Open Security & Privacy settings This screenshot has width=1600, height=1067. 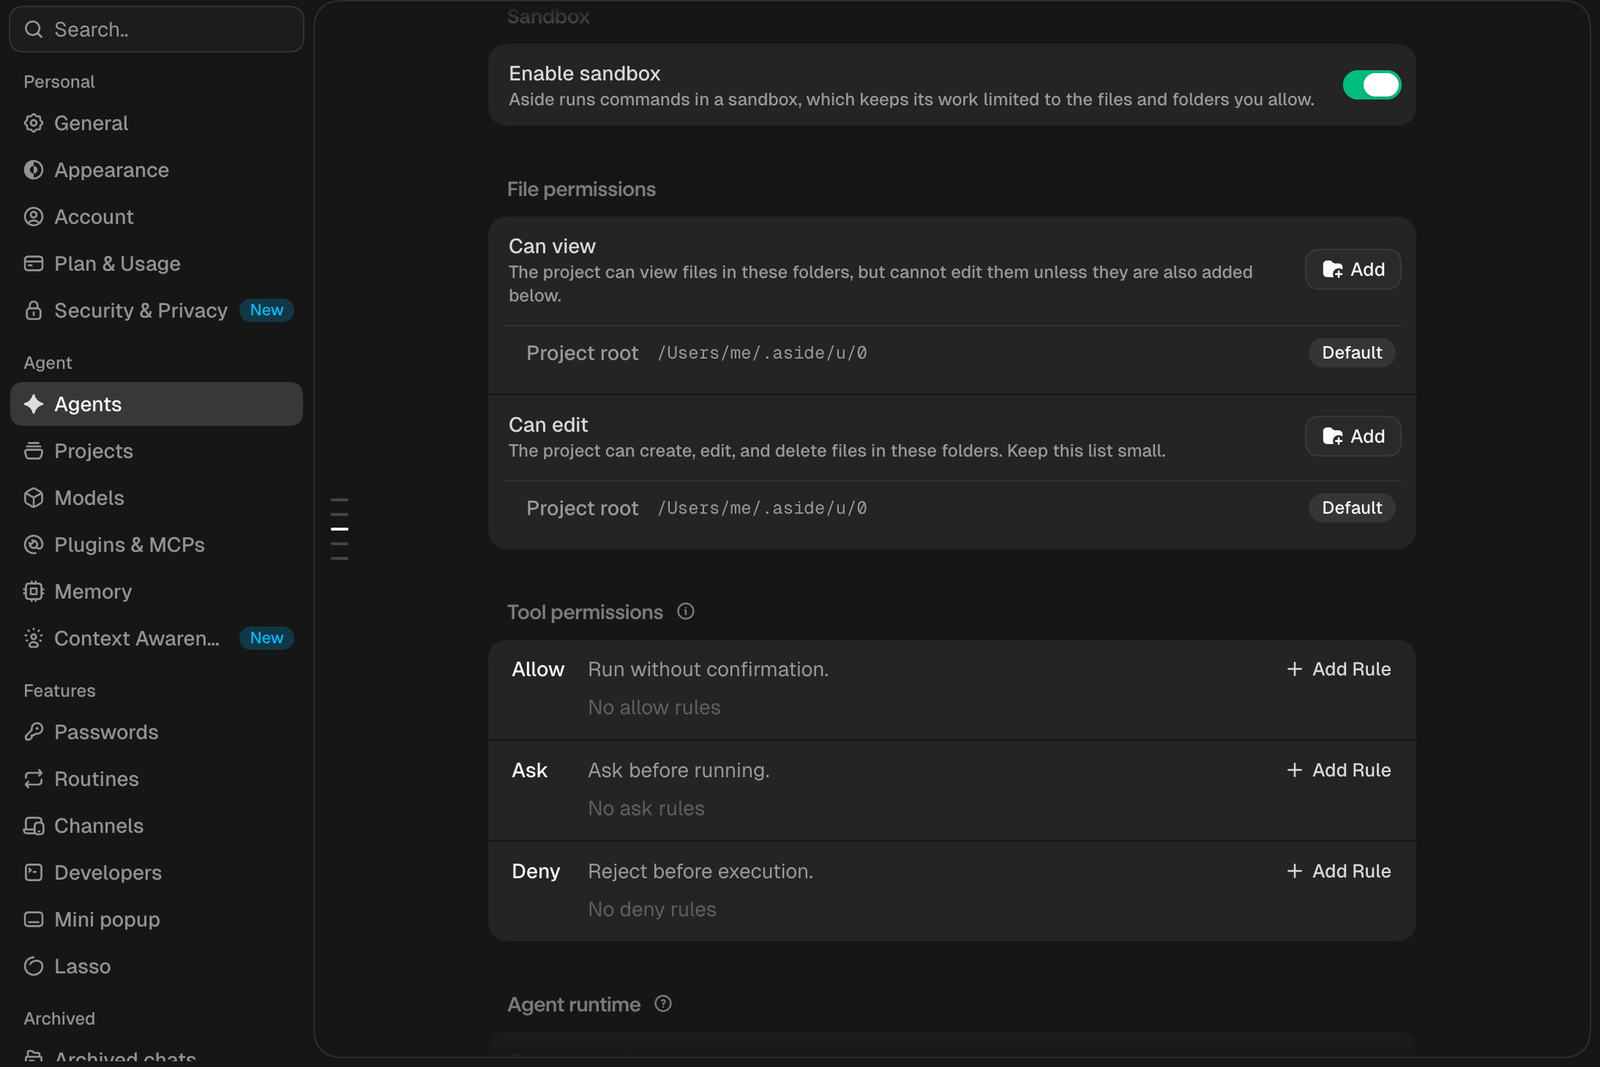tap(156, 311)
